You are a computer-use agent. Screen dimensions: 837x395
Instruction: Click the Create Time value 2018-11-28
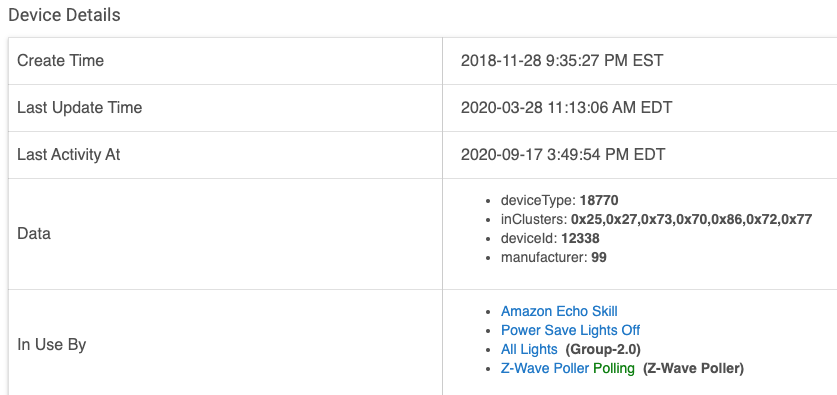562,60
